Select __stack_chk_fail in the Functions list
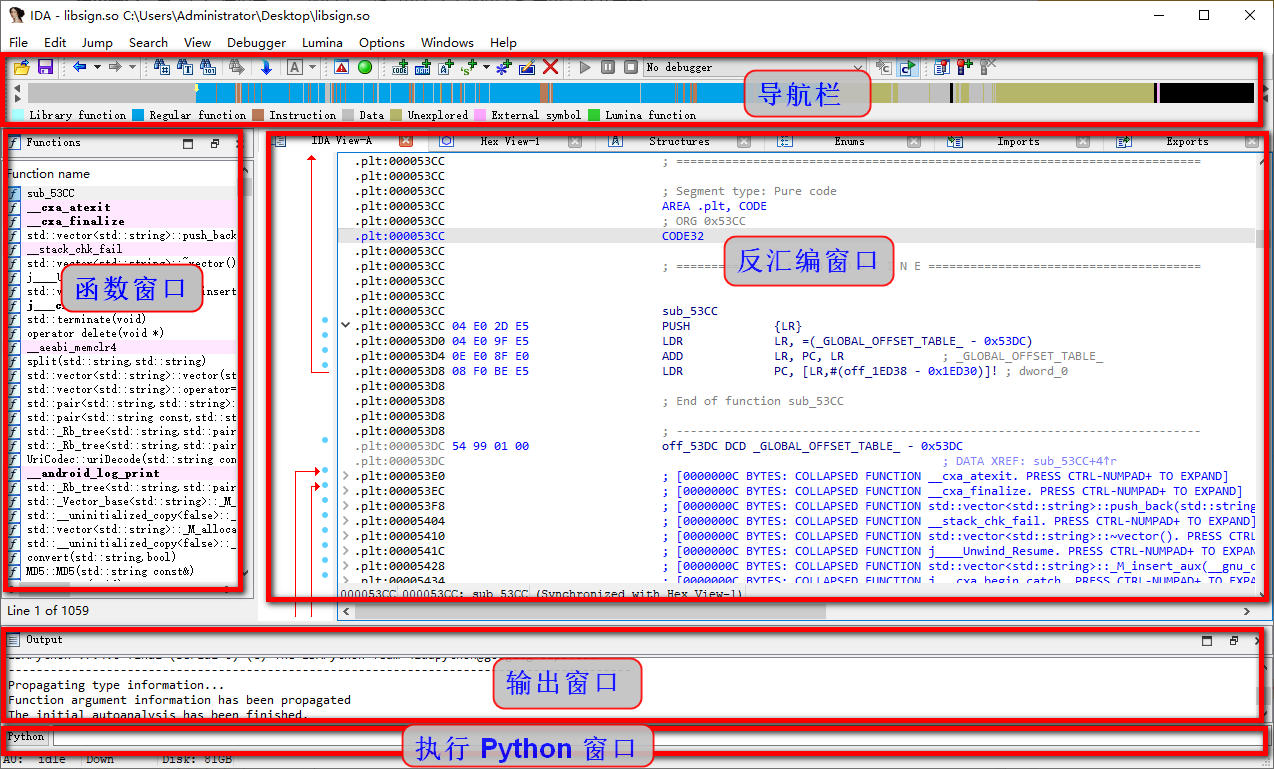 [75, 249]
